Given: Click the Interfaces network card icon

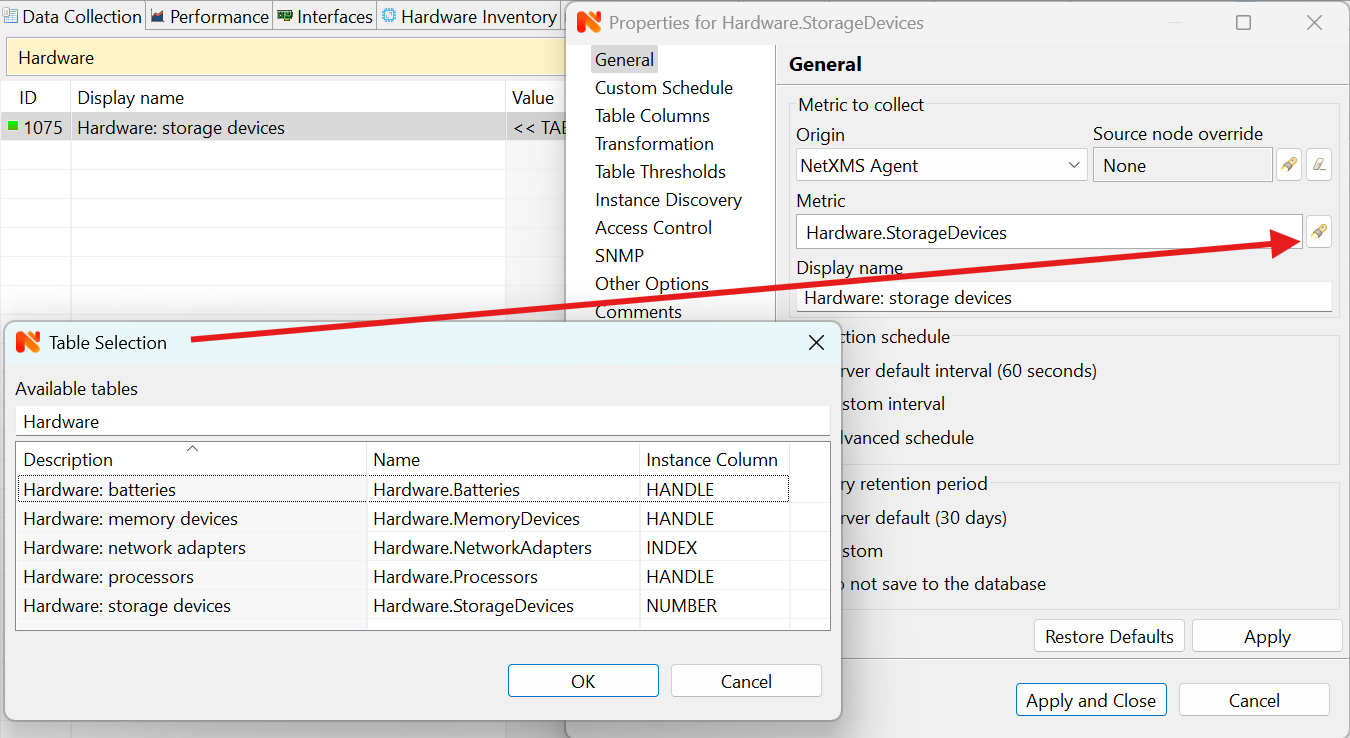Looking at the screenshot, I should (285, 16).
